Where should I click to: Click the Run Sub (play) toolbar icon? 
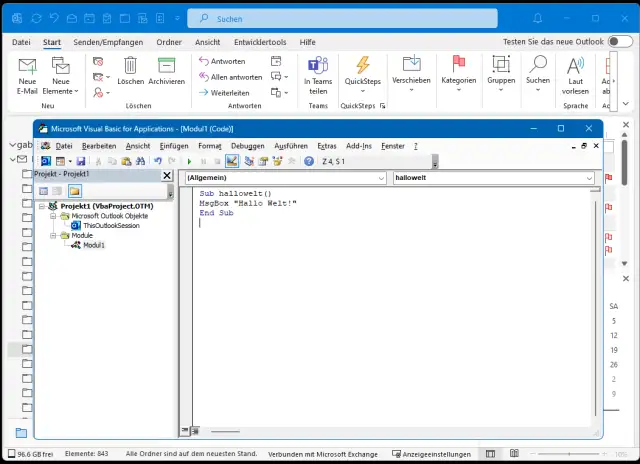point(190,161)
